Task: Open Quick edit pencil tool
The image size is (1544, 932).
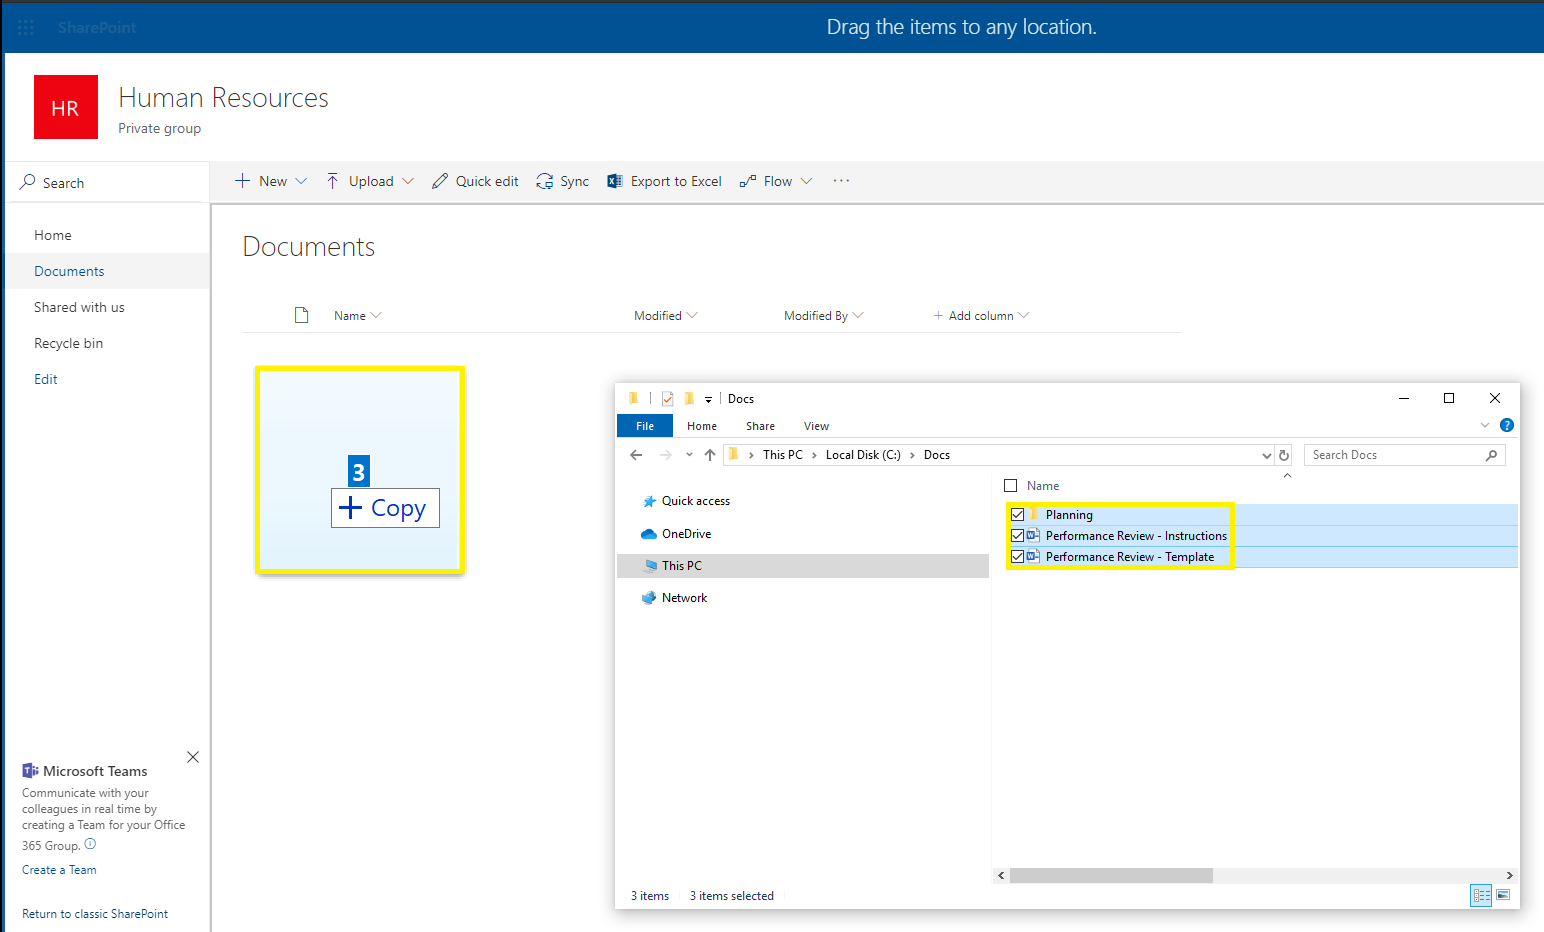Action: point(440,181)
